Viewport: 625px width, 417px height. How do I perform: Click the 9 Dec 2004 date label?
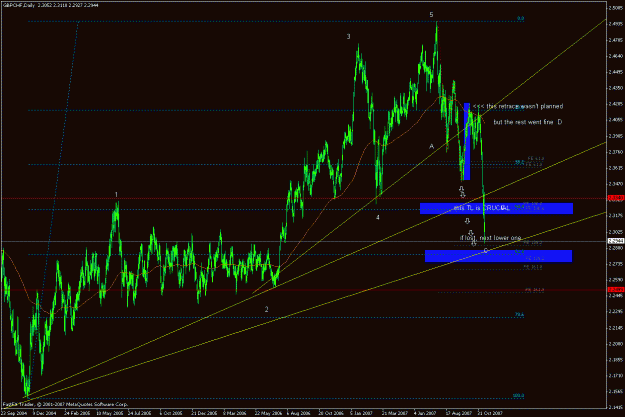44,413
